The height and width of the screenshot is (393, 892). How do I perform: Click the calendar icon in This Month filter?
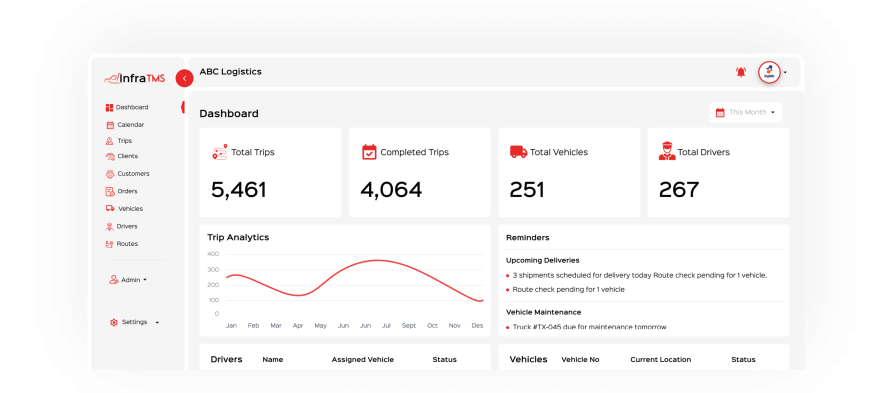[x=720, y=112]
